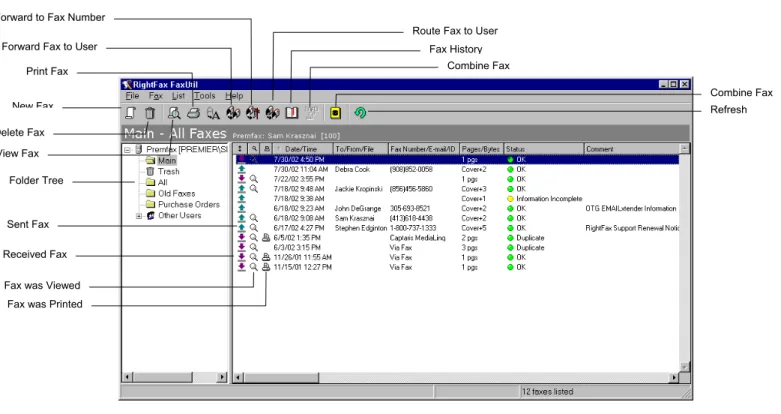Image resolution: width=781 pixels, height=414 pixels.
Task: Open the File menu
Action: [x=132, y=96]
